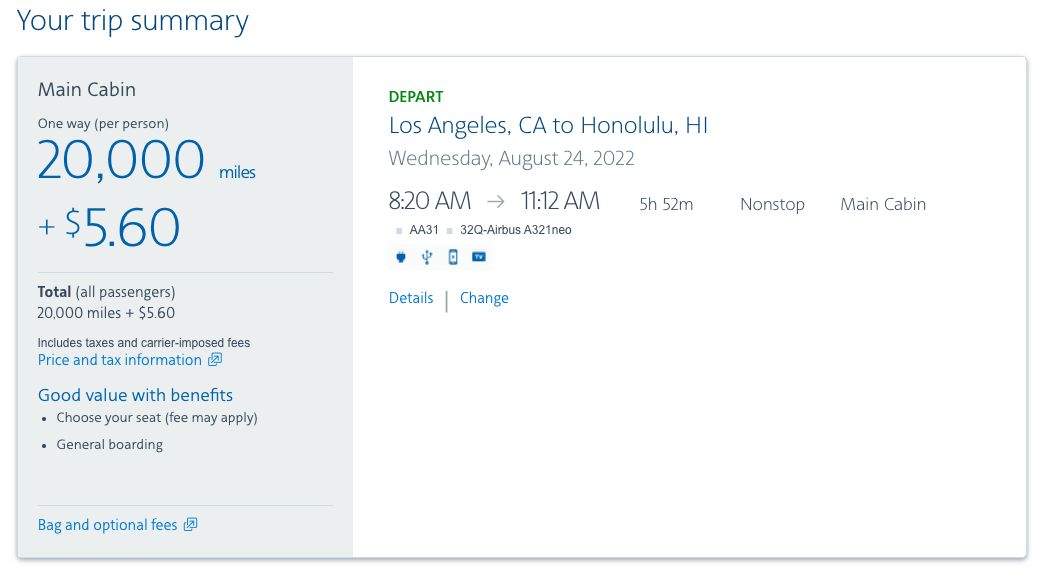Select the 32Q-Airbus A321neo aircraft label

tap(515, 230)
